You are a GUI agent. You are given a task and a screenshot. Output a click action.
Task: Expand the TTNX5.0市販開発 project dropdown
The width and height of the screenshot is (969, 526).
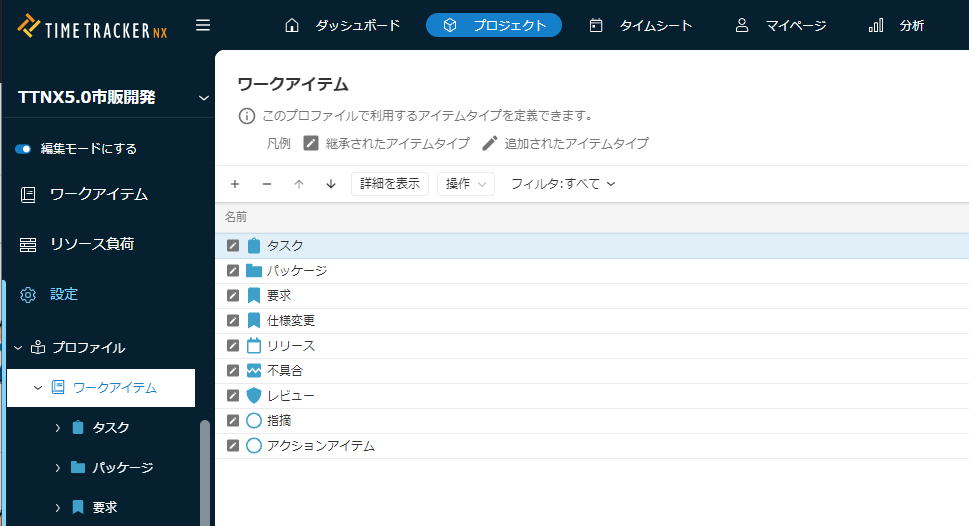[203, 98]
